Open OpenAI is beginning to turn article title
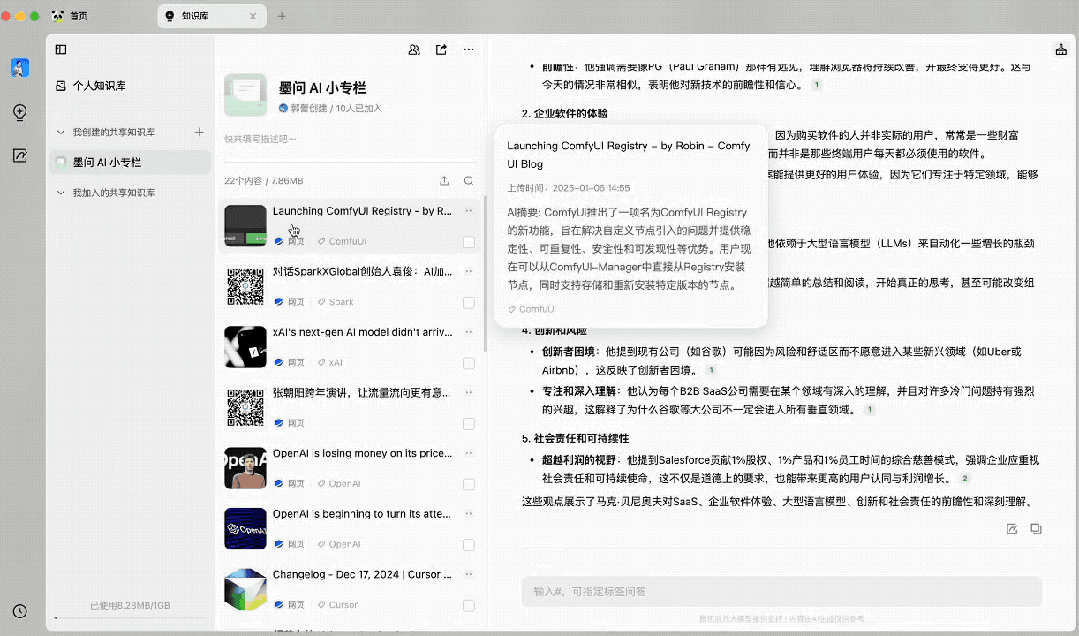 pyautogui.click(x=362, y=514)
